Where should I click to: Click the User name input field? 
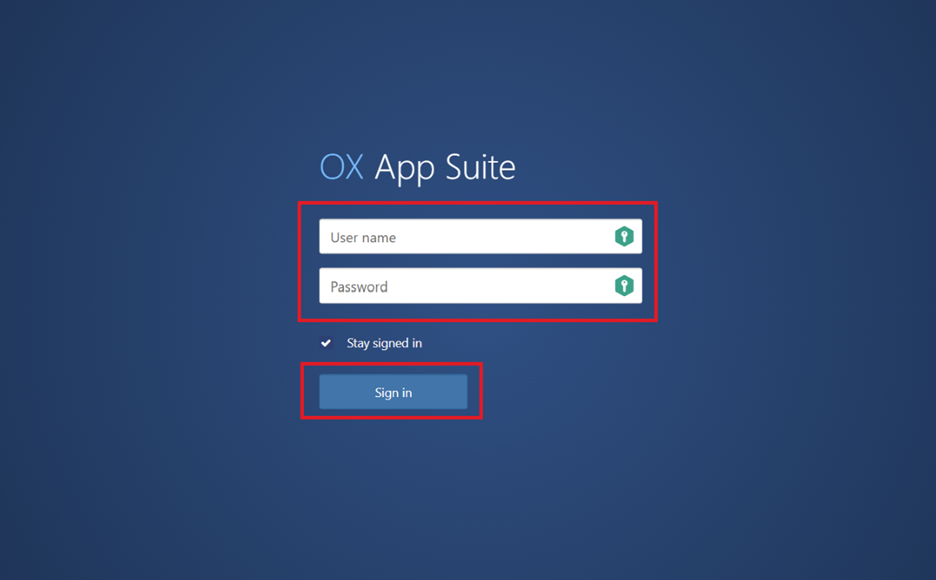(481, 236)
